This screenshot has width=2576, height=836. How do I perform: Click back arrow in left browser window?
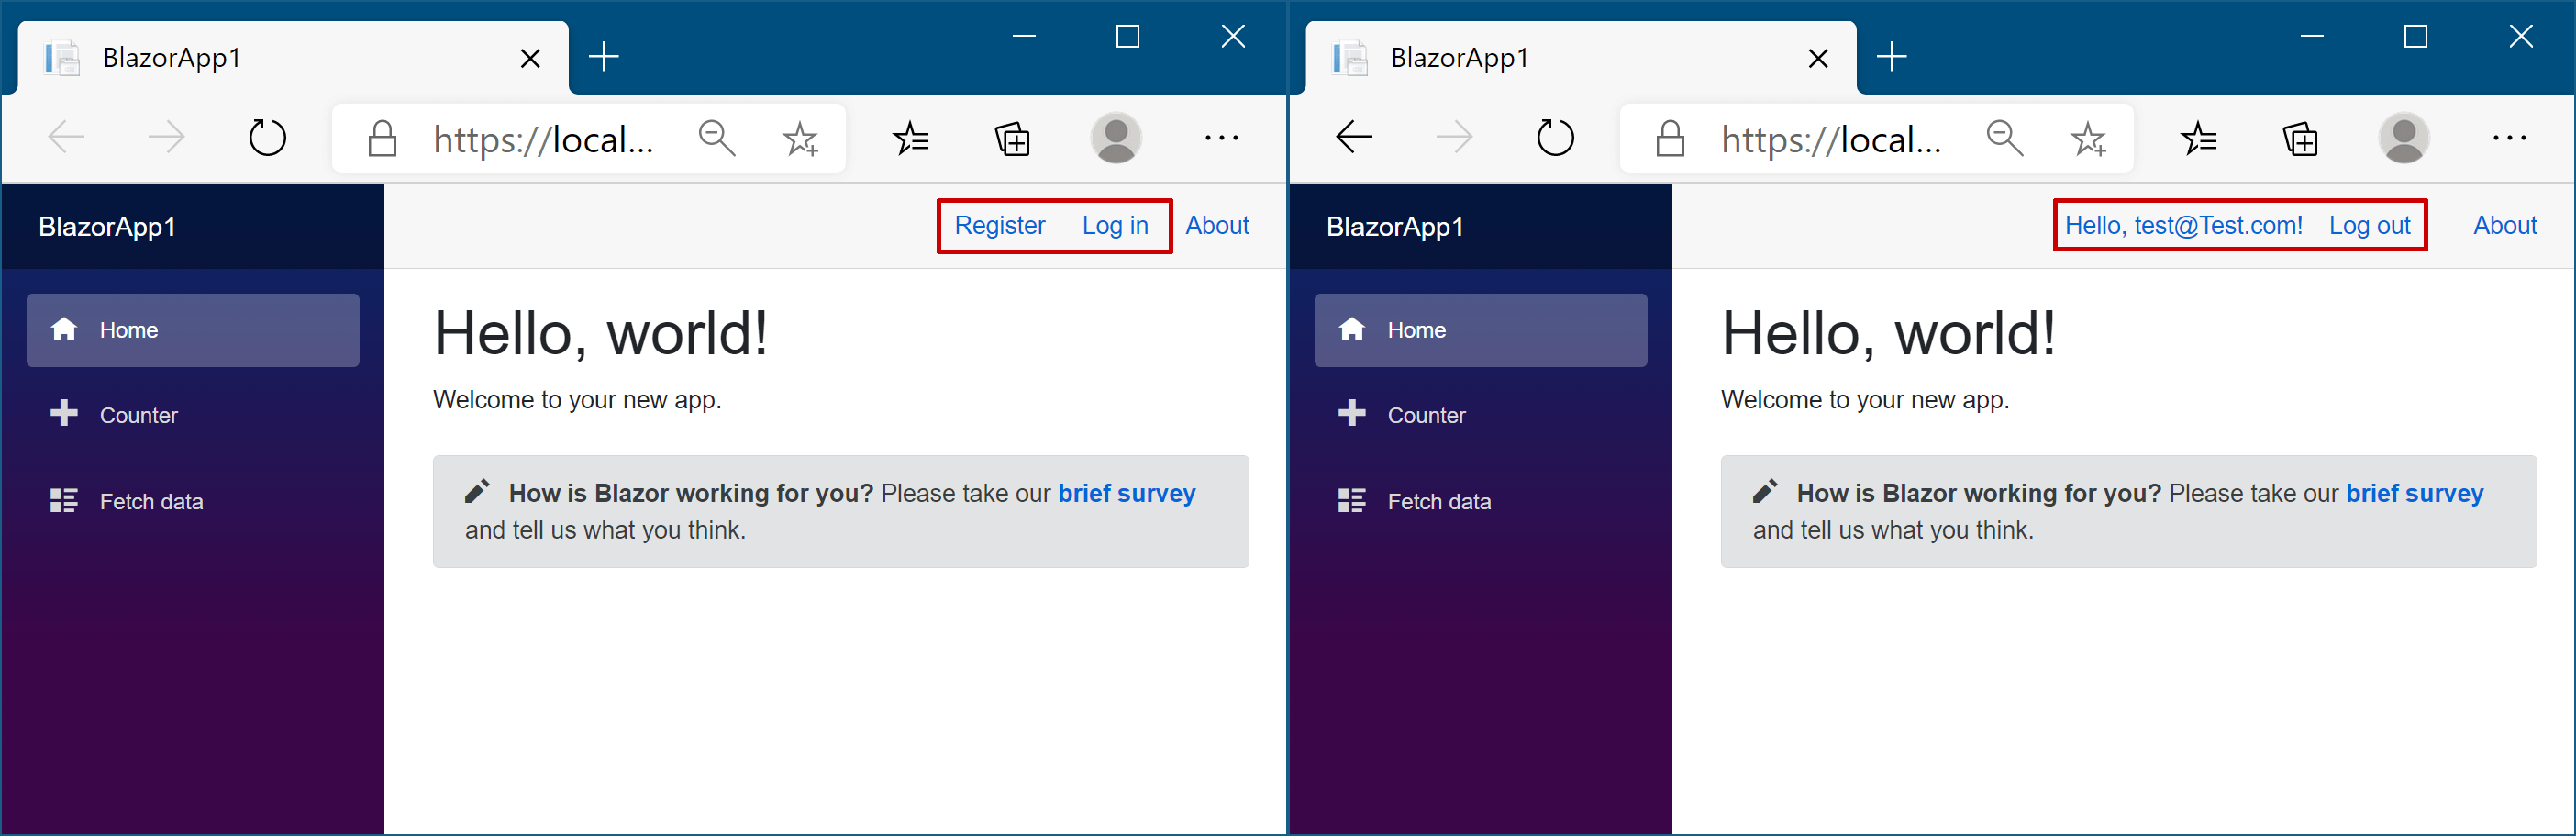point(67,137)
